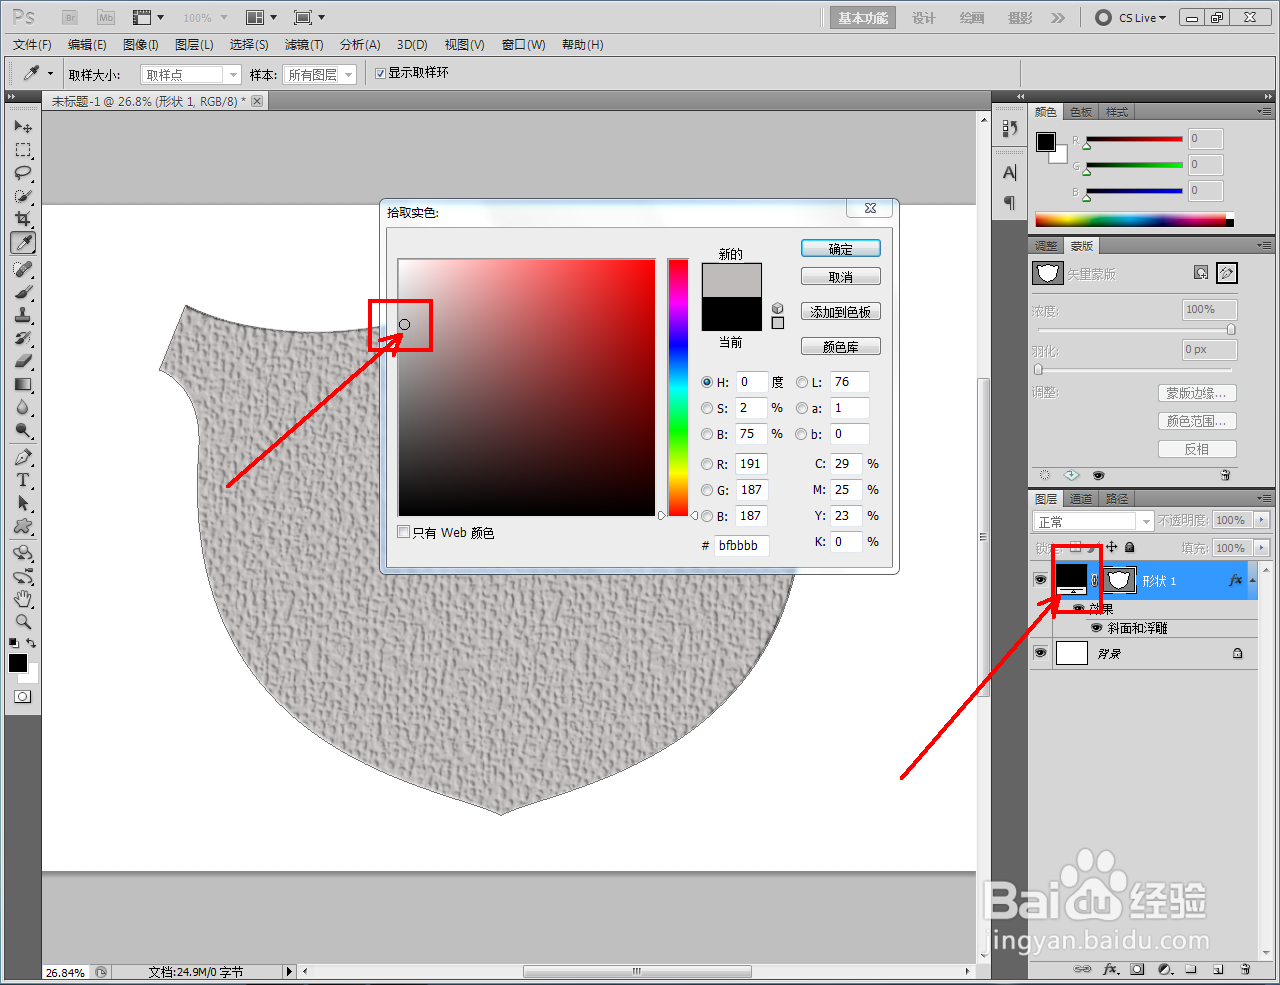Select the L lightness radio button
The width and height of the screenshot is (1280, 985).
click(x=802, y=382)
